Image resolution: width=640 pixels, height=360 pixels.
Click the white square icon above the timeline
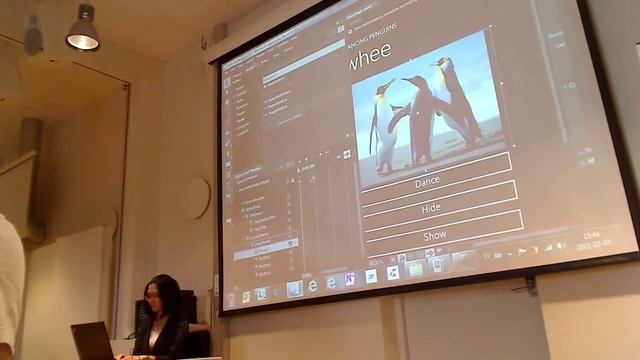pyautogui.click(x=347, y=154)
